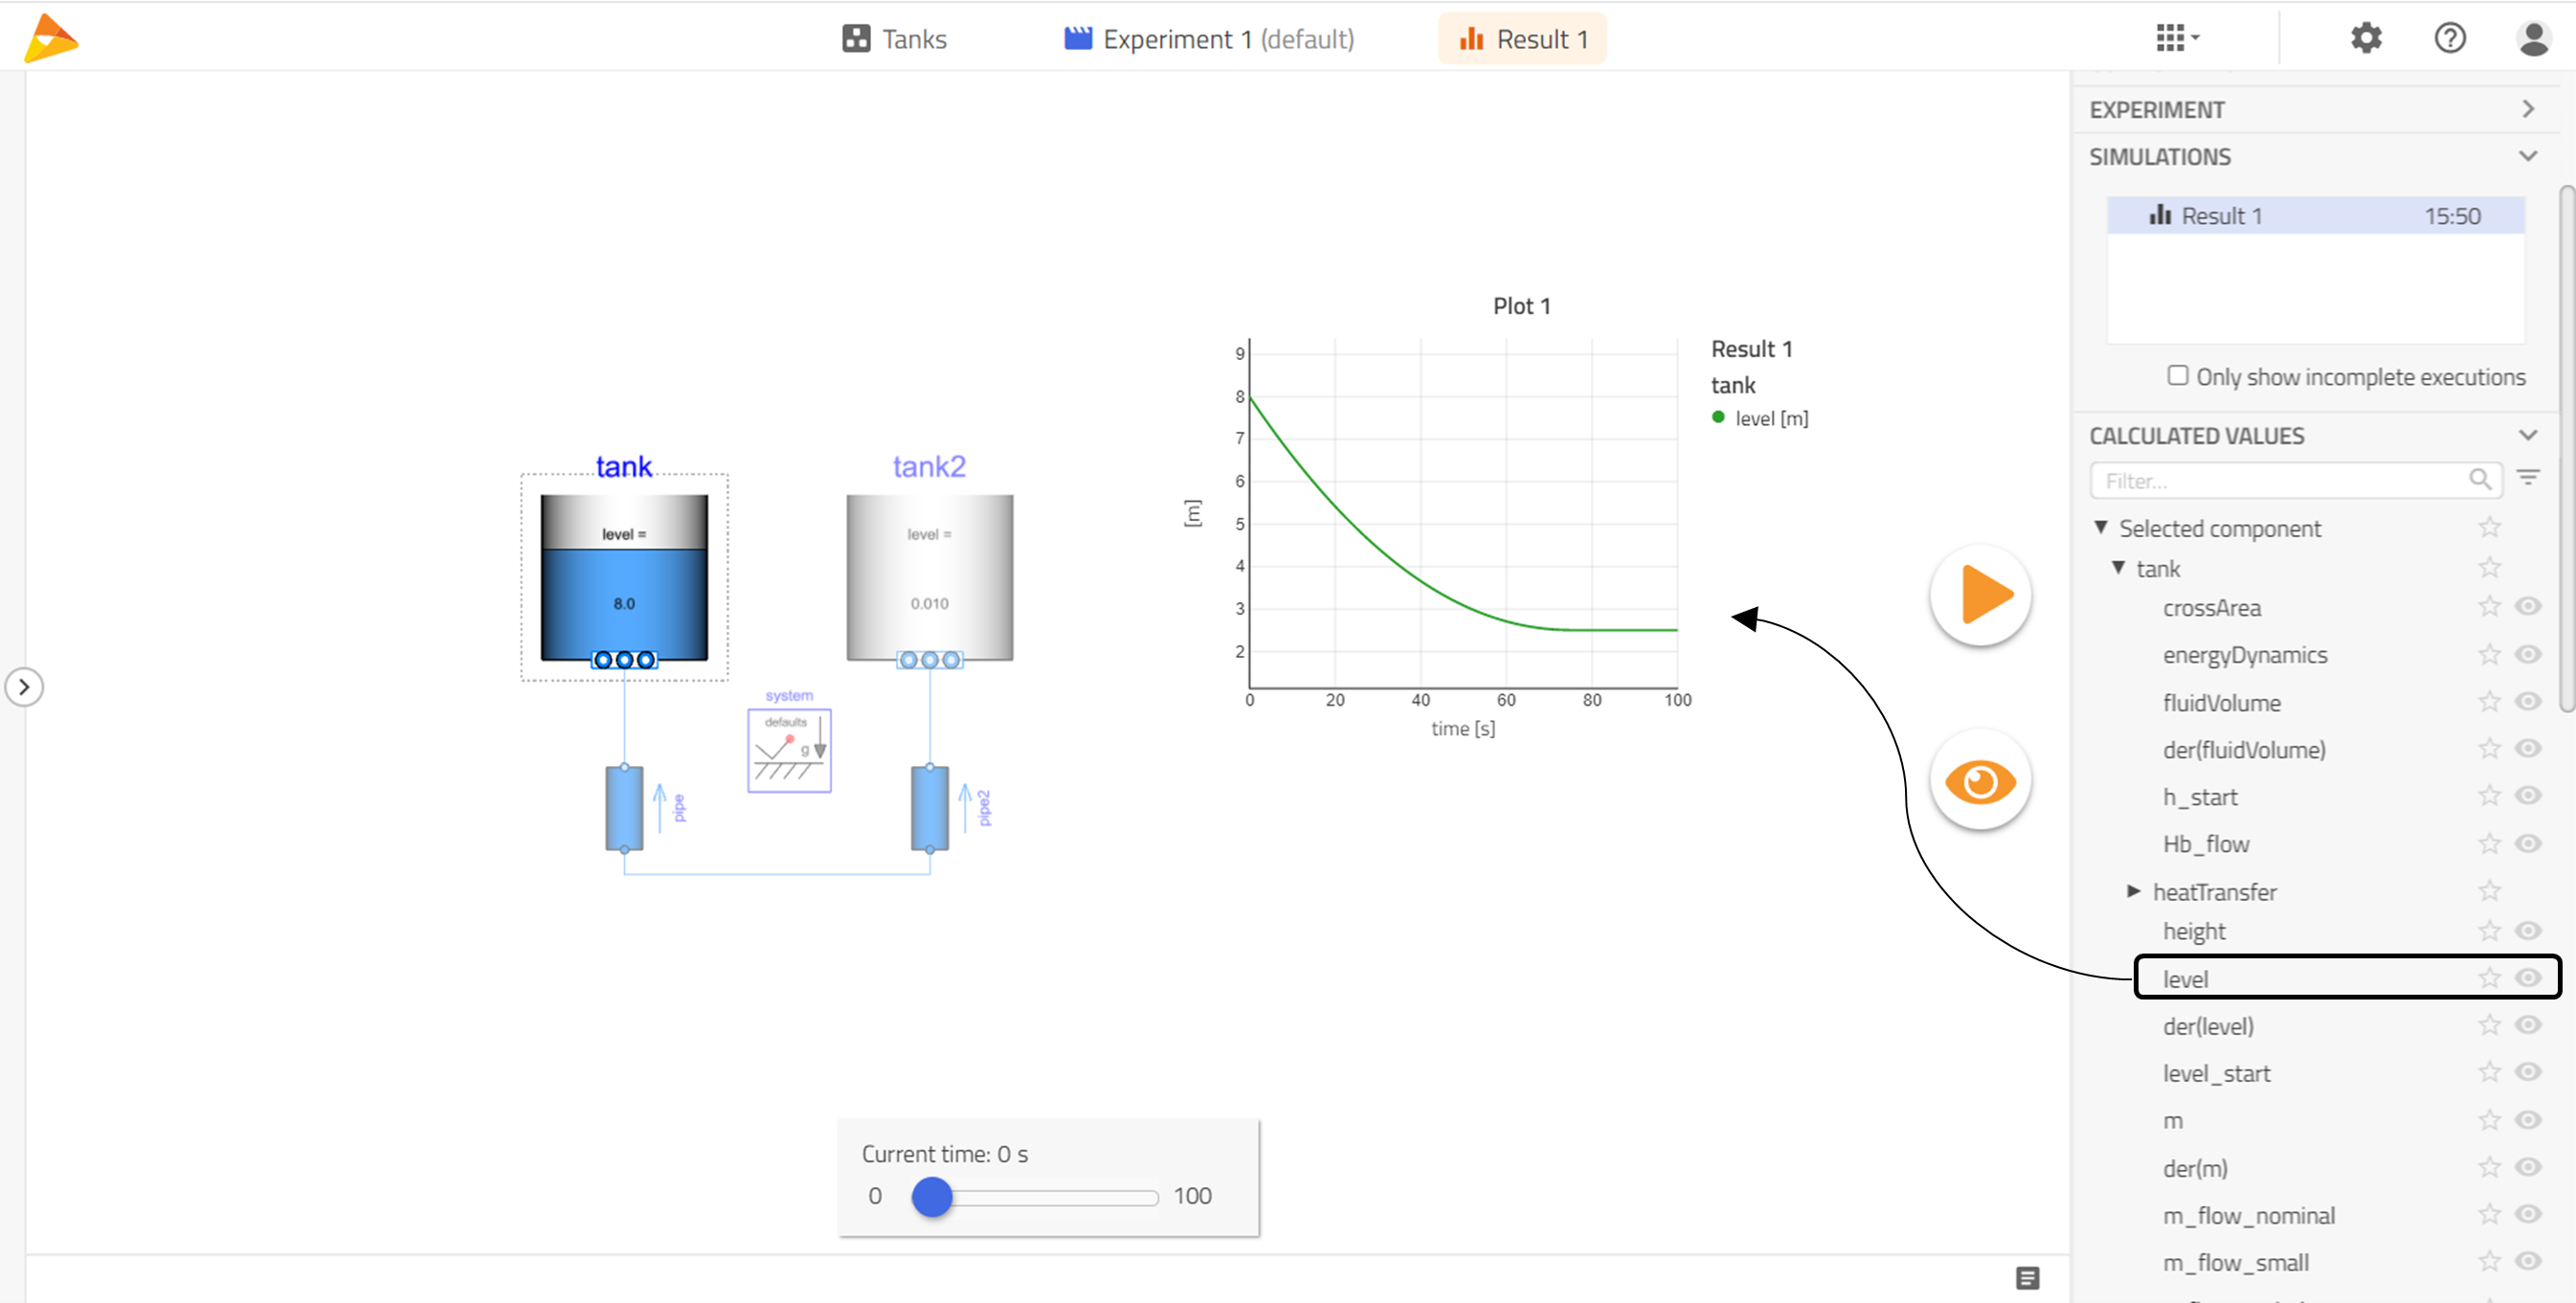Collapse the SIMULATIONS section
This screenshot has width=2576, height=1303.
tap(2529, 156)
